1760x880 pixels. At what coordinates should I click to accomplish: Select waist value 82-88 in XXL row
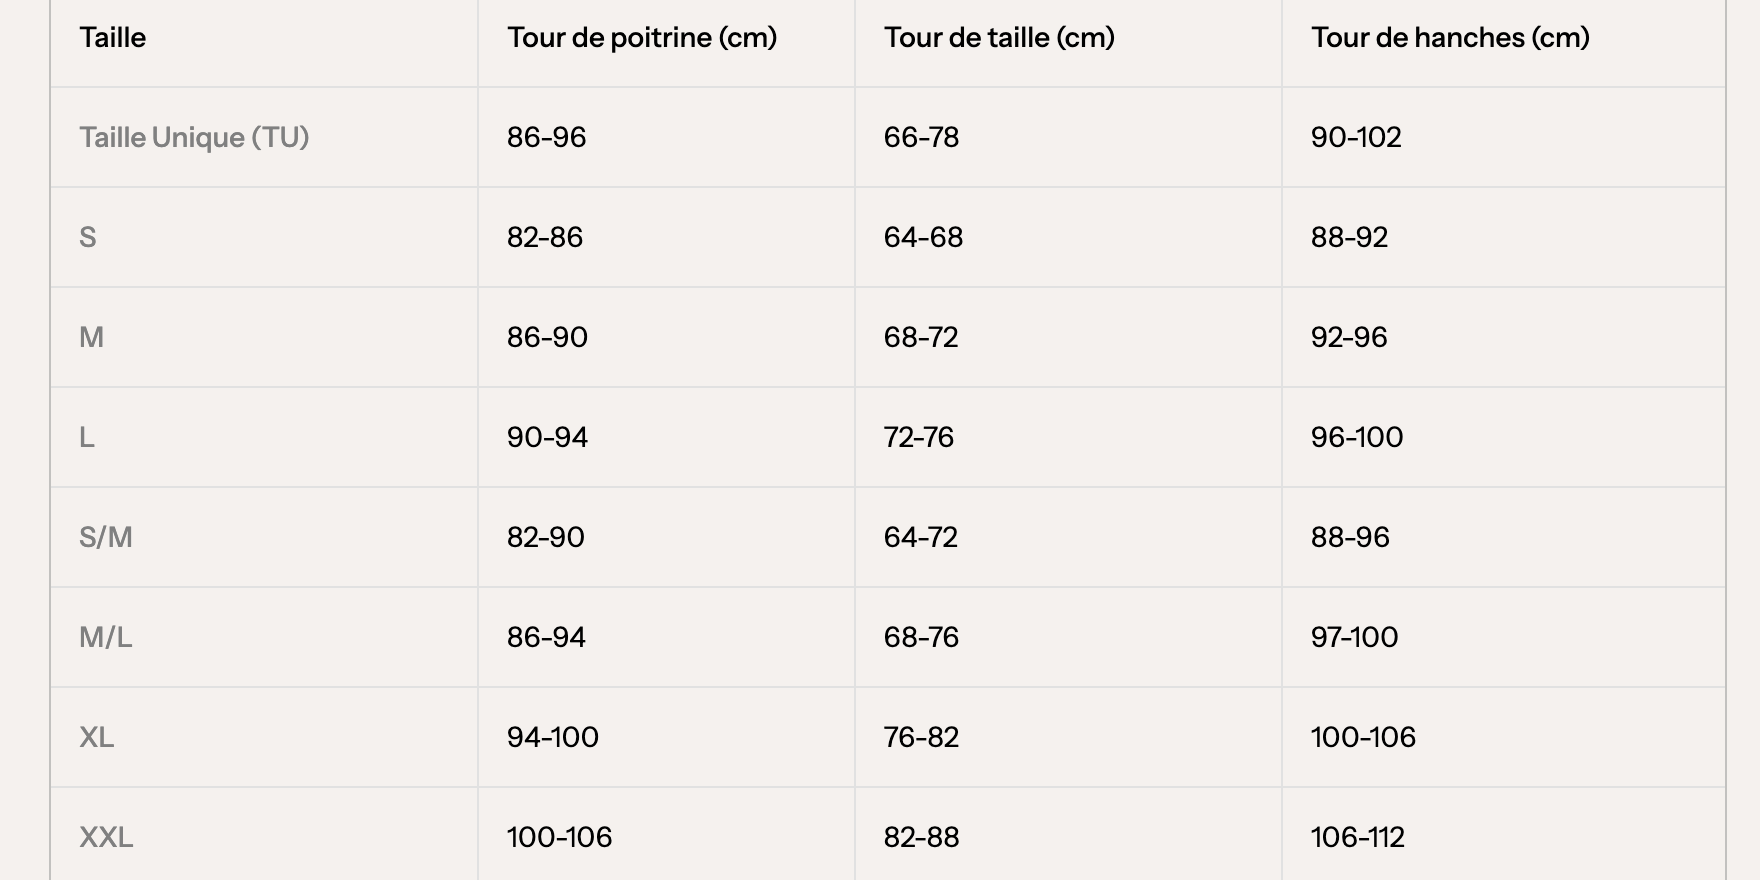(x=921, y=837)
